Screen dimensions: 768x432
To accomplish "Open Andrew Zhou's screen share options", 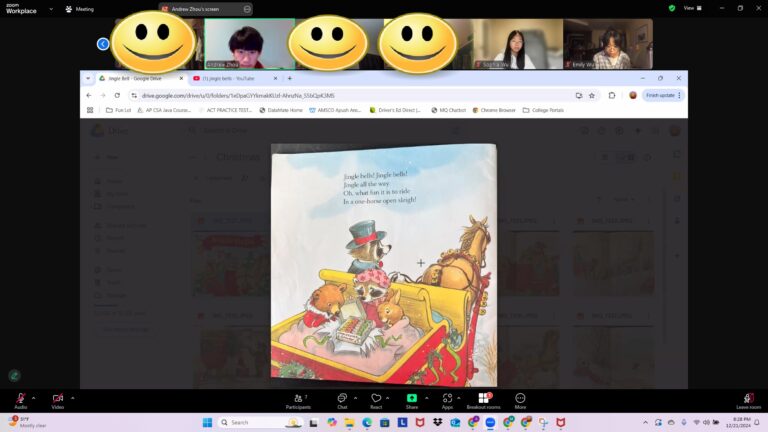I will tap(247, 9).
